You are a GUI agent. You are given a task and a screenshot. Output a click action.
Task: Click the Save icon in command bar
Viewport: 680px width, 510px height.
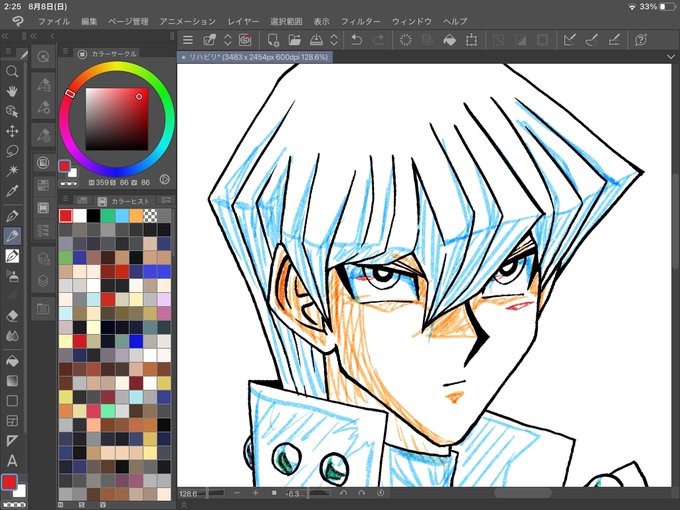coord(316,40)
